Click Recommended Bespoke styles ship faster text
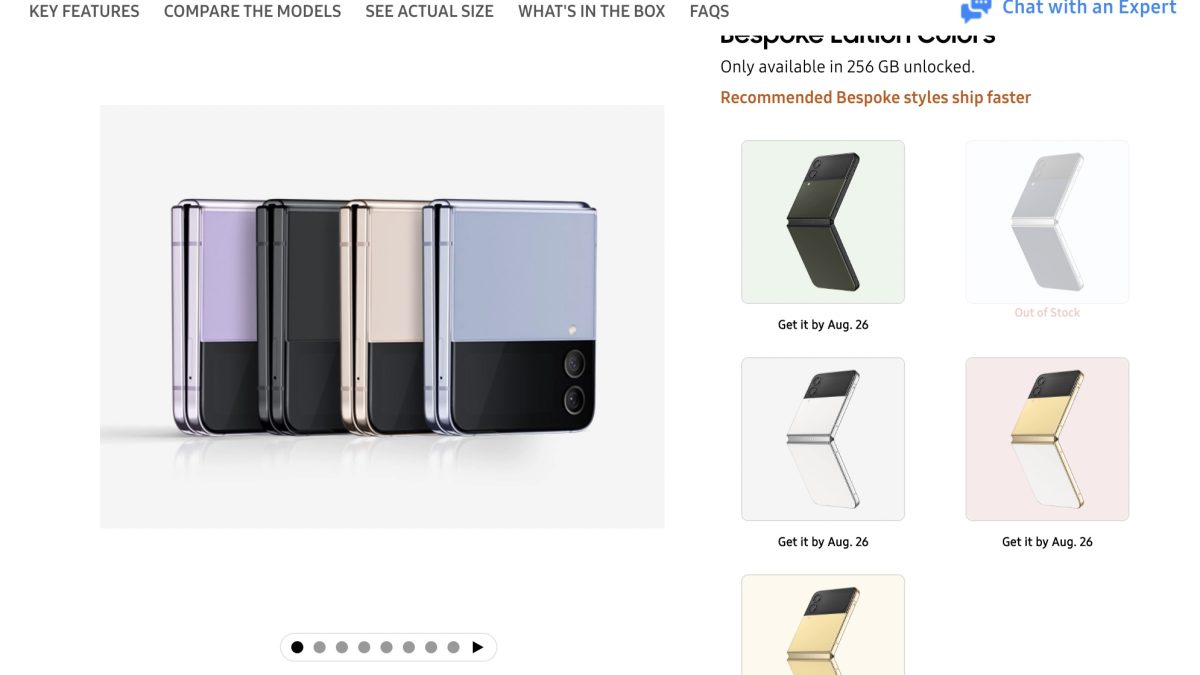The height and width of the screenshot is (675, 1200). click(x=875, y=97)
